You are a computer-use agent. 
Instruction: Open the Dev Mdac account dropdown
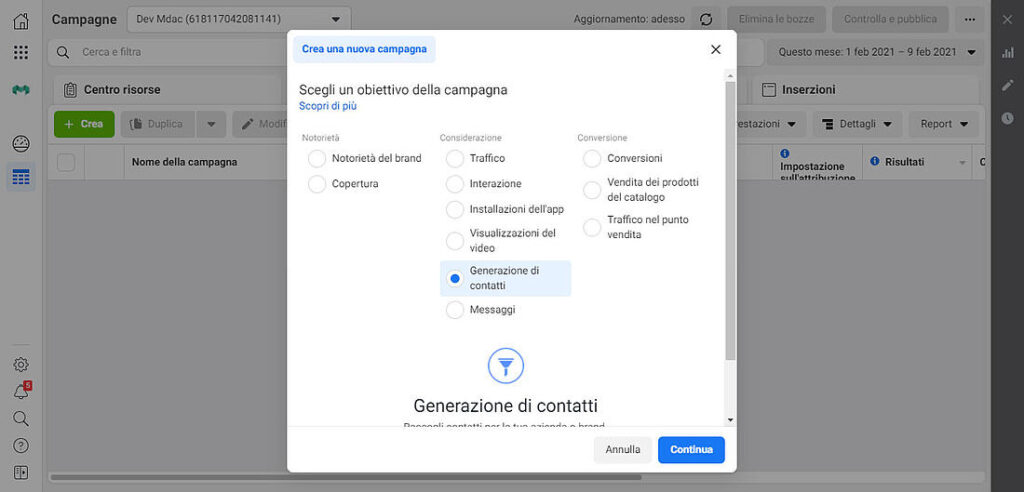[x=239, y=19]
